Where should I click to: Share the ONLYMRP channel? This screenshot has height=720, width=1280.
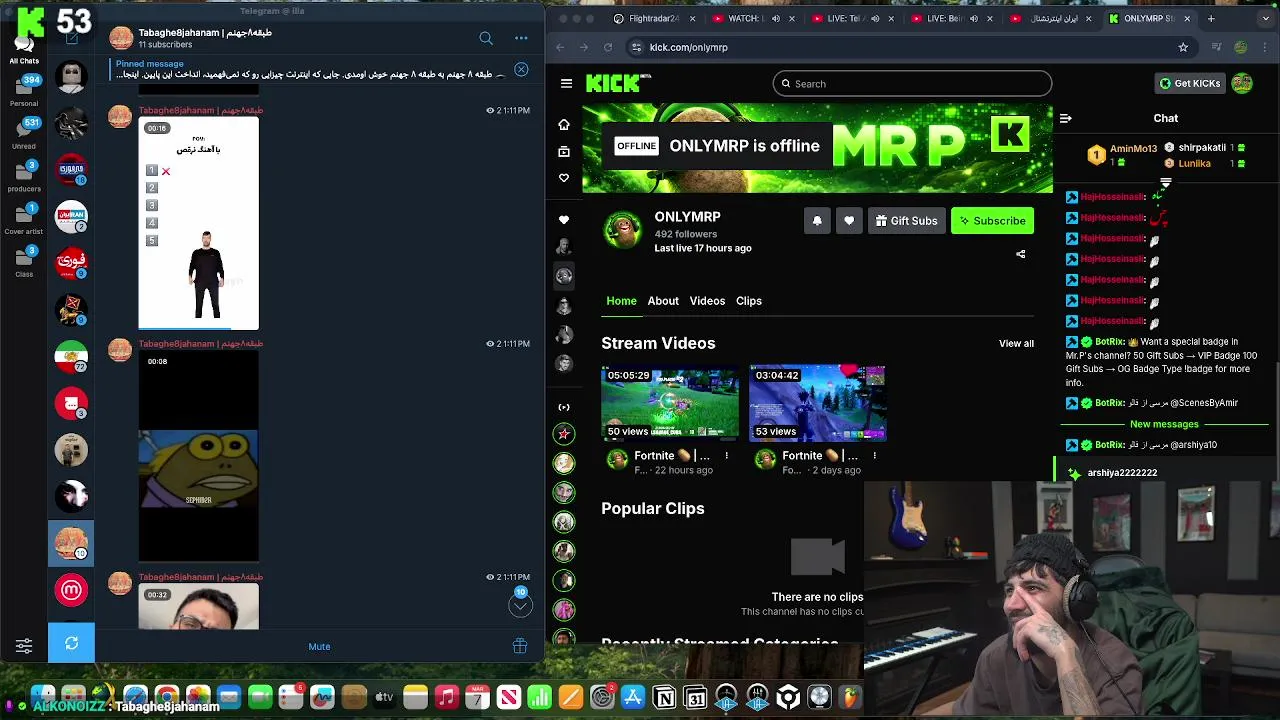[x=1021, y=254]
